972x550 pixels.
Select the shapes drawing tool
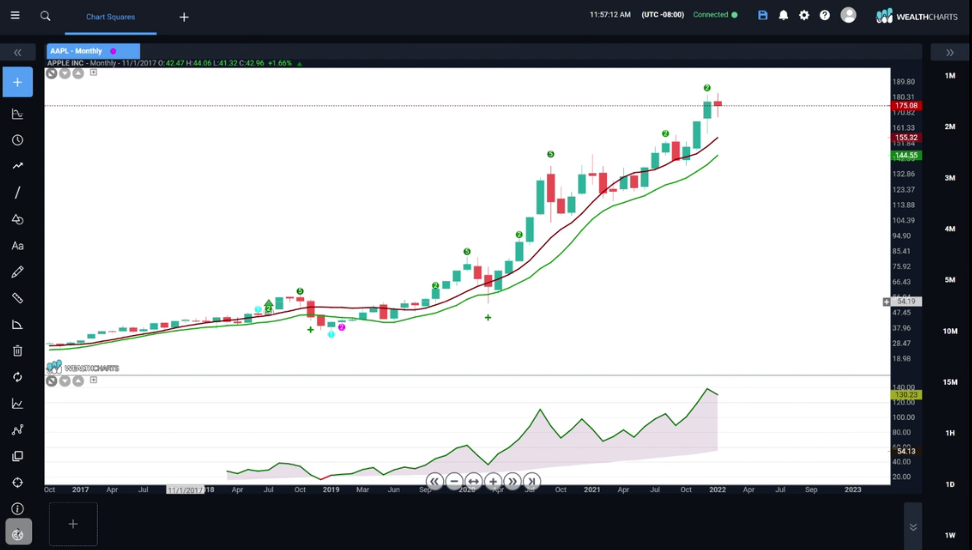click(x=17, y=220)
